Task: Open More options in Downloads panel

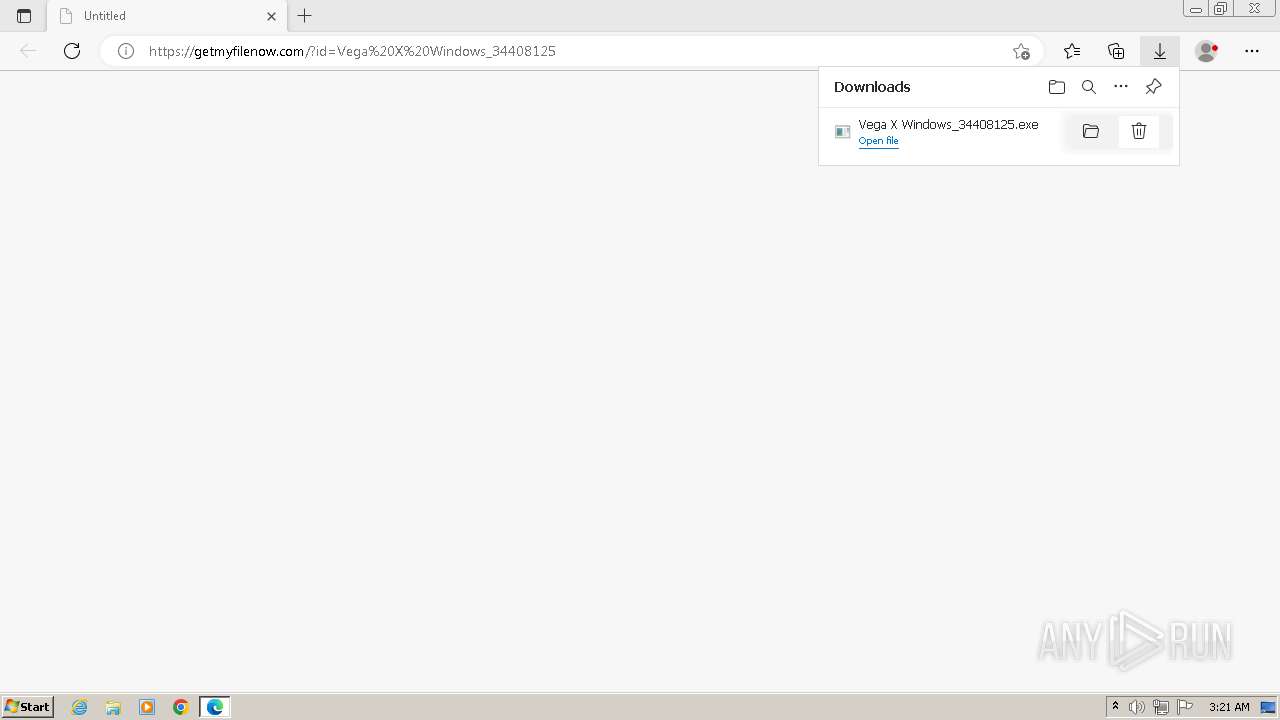Action: coord(1121,87)
